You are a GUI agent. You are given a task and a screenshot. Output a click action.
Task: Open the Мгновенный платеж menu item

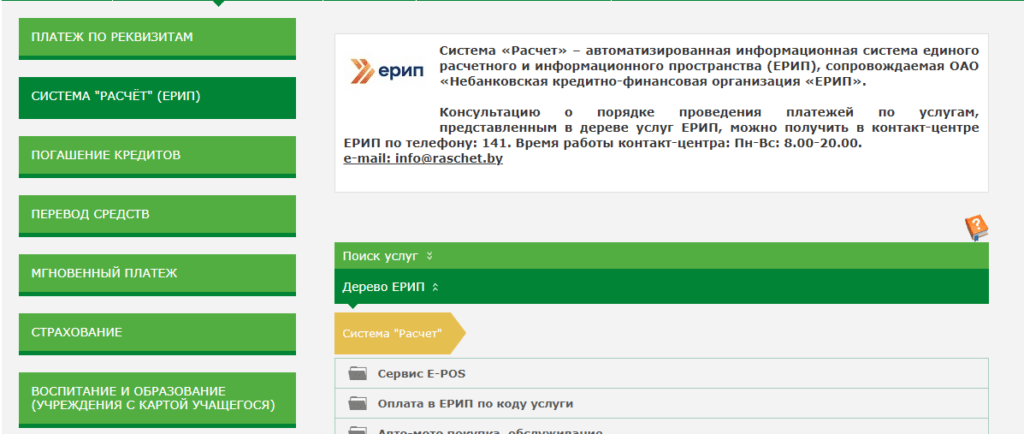pos(157,273)
